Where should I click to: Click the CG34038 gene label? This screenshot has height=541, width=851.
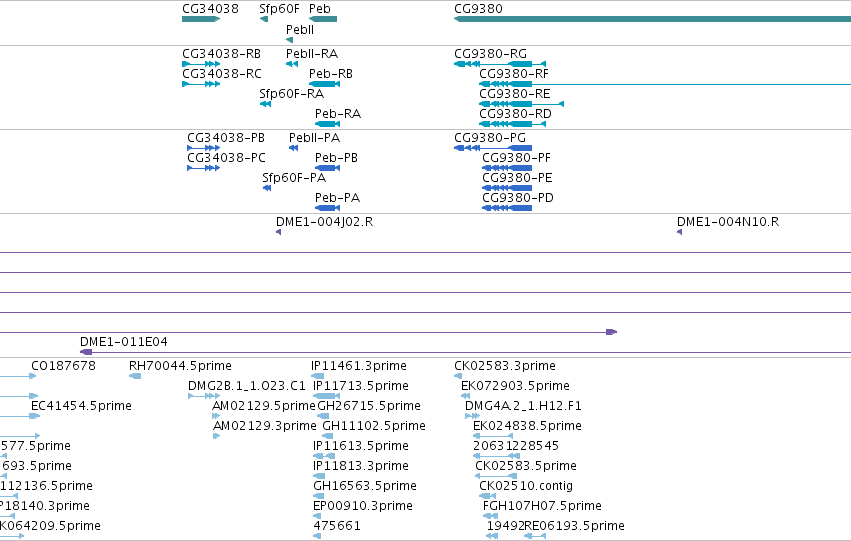(x=210, y=9)
